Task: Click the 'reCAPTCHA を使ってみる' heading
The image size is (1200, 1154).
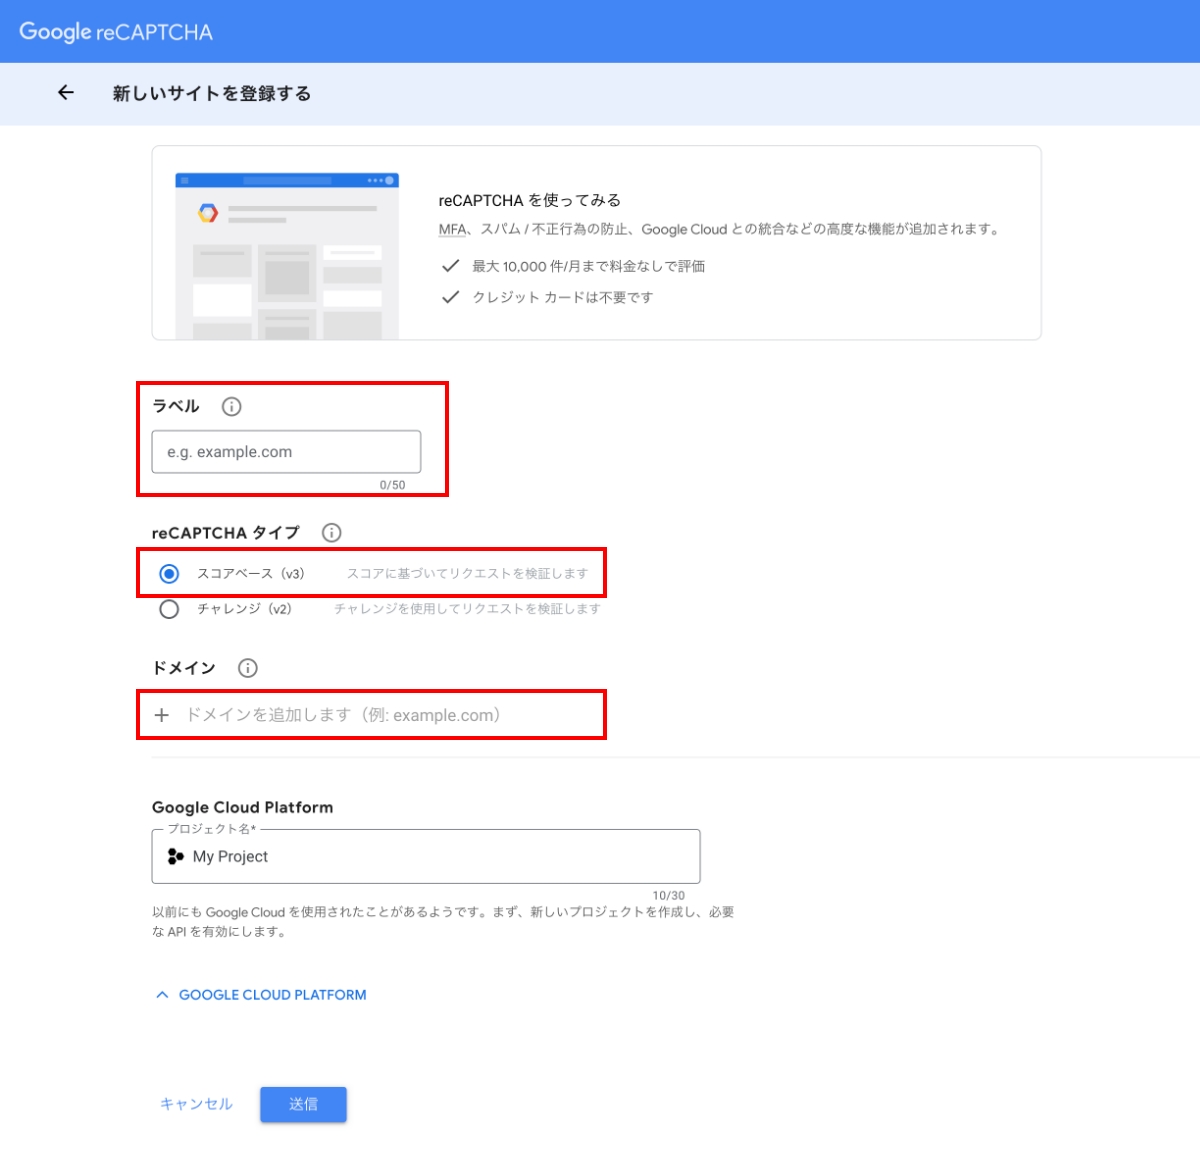Action: coord(530,200)
